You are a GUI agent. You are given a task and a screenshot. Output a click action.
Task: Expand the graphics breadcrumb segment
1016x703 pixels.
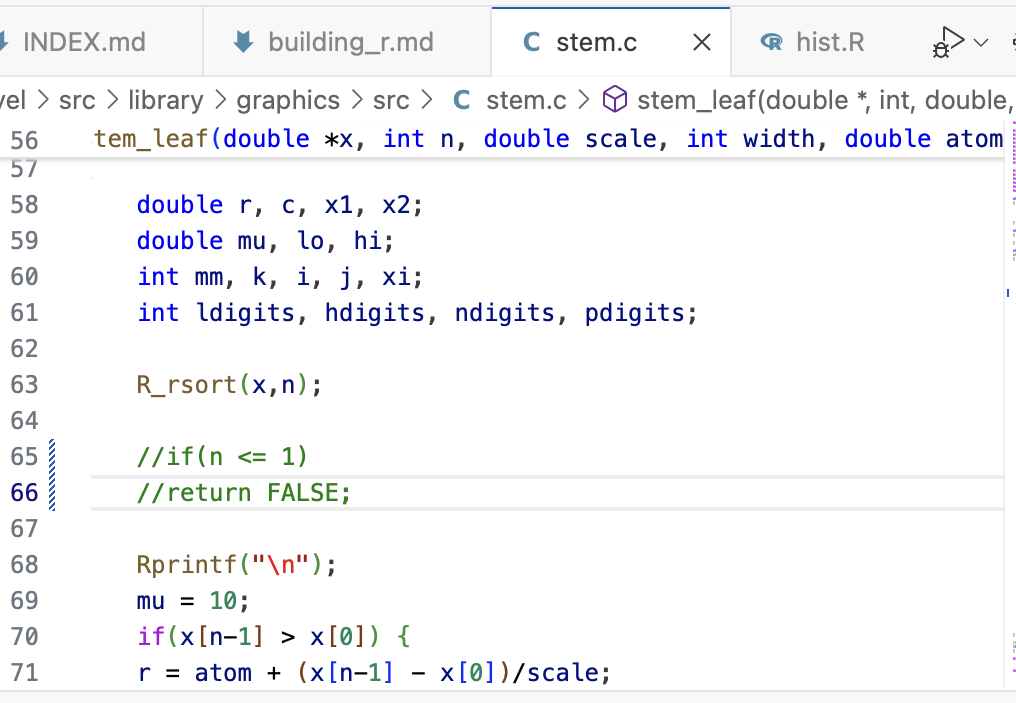288,100
